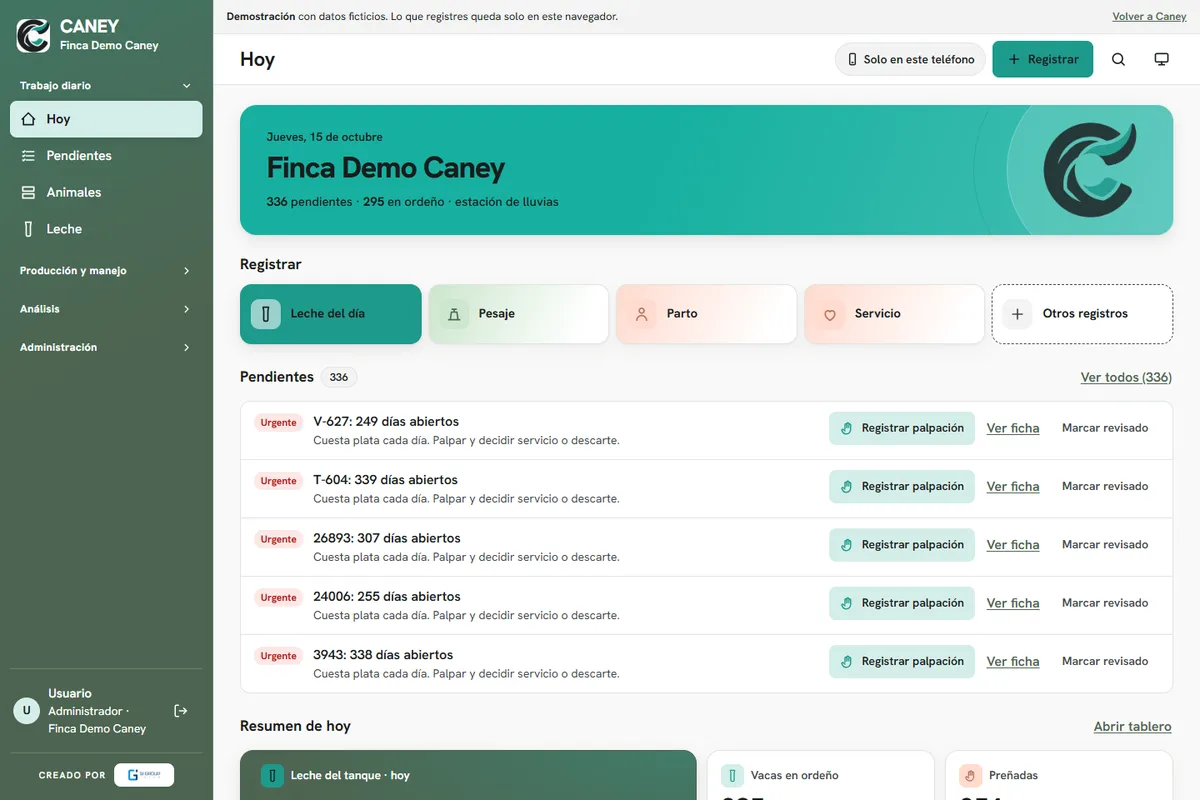Viewport: 1200px width, 800px height.
Task: Registrar palpación for T-604
Action: 902,487
